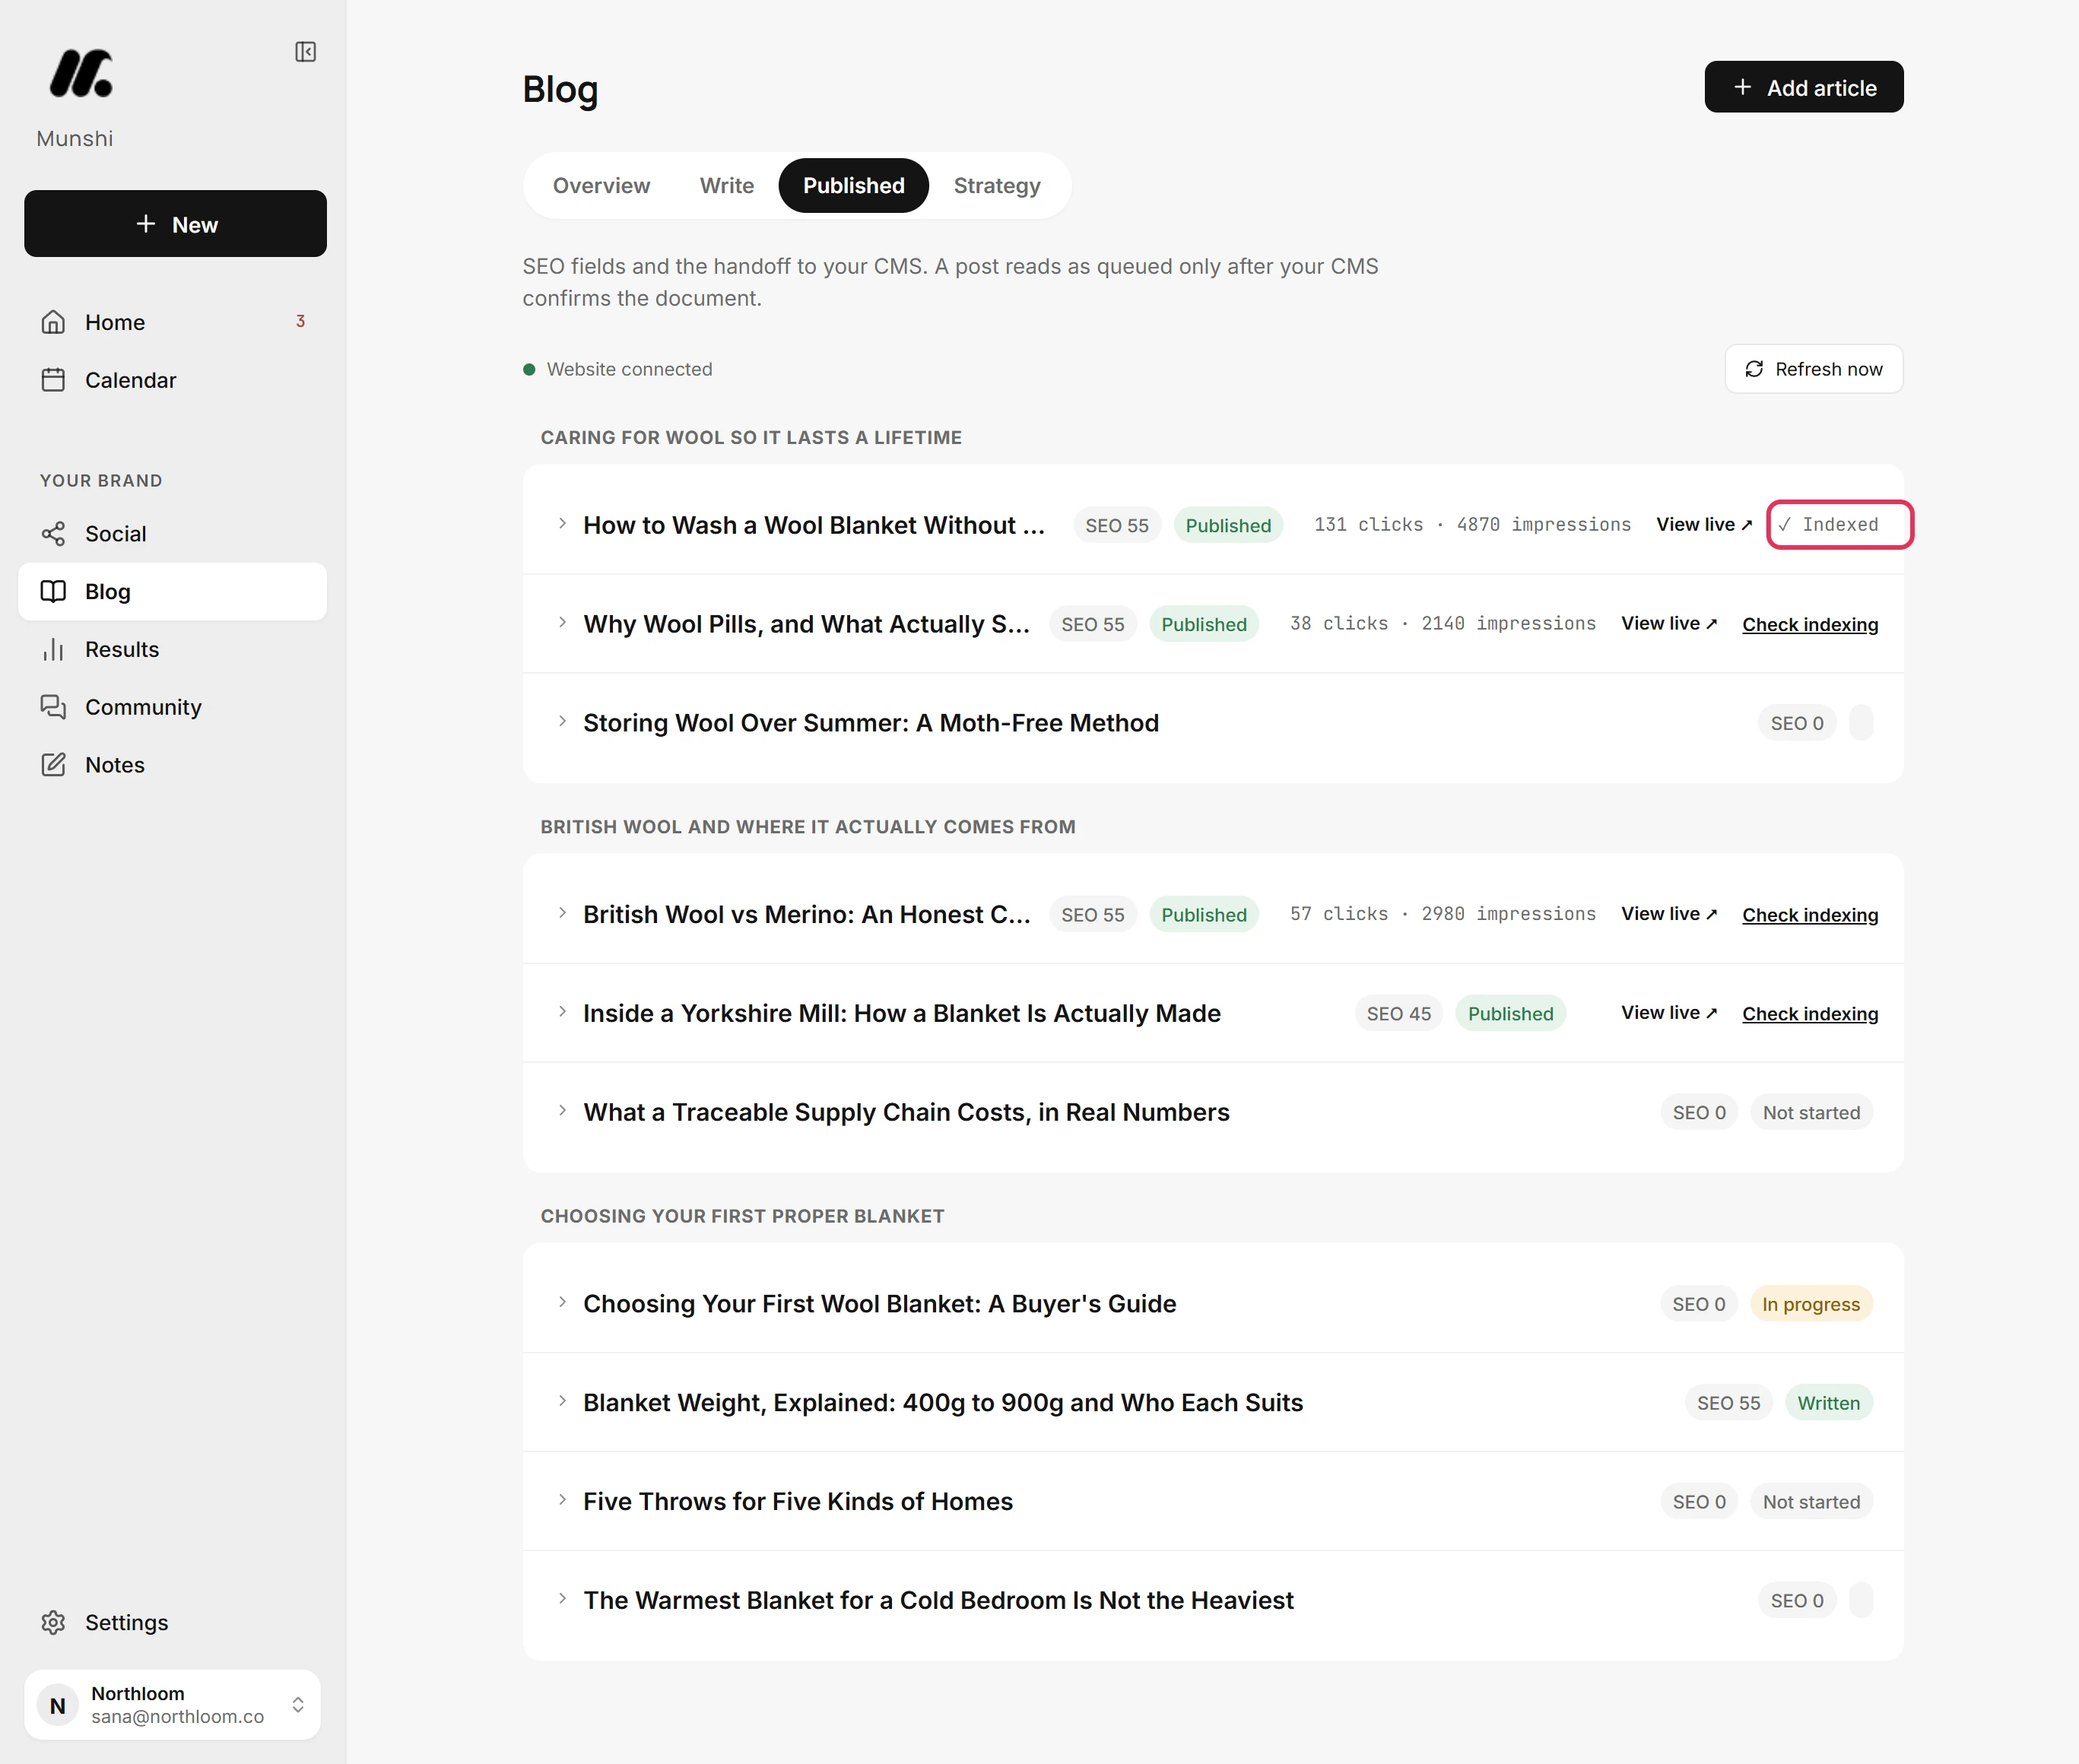Click the Blog book icon
The image size is (2079, 1764).
(53, 592)
